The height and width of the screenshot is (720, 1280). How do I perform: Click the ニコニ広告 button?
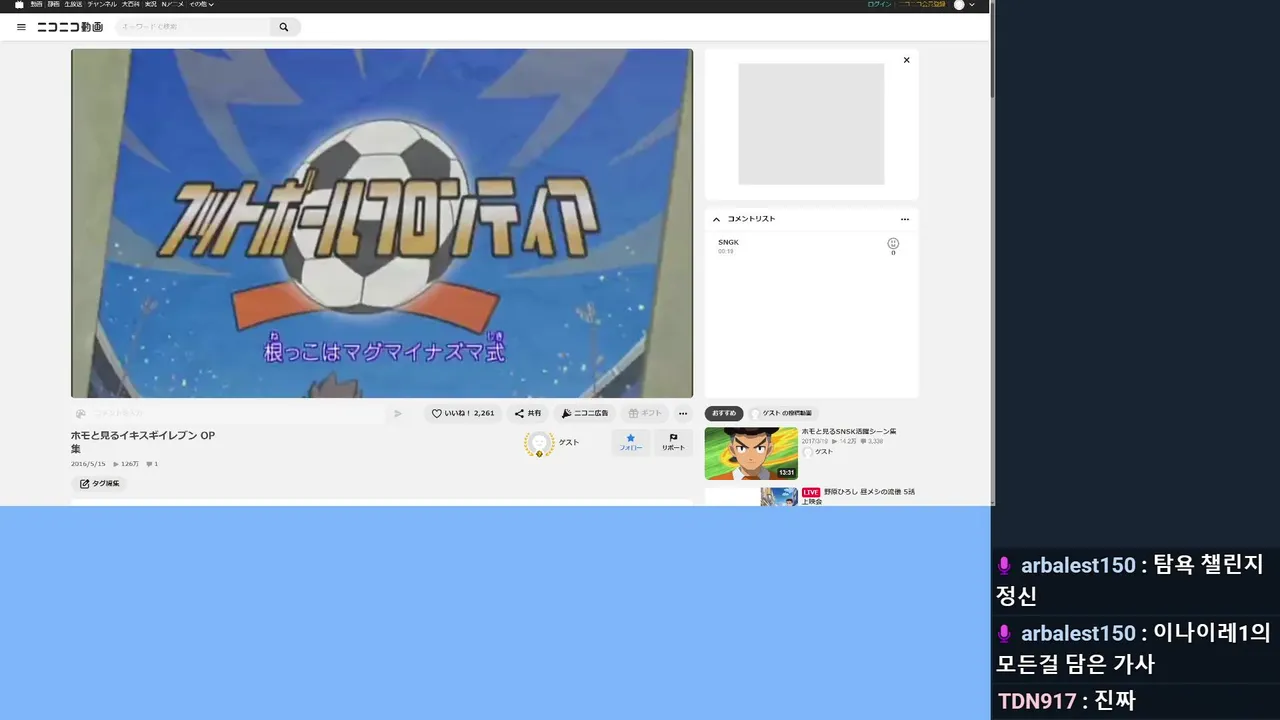pyautogui.click(x=585, y=413)
